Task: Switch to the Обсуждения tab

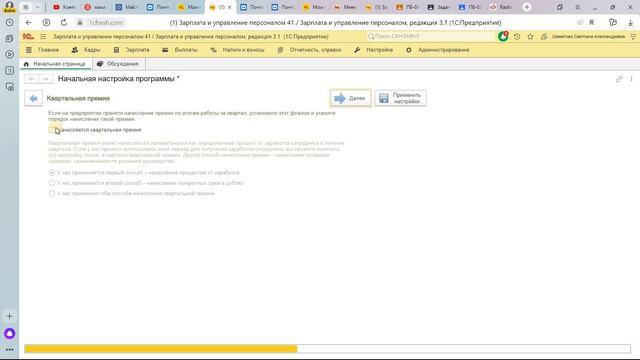Action: pyautogui.click(x=118, y=64)
